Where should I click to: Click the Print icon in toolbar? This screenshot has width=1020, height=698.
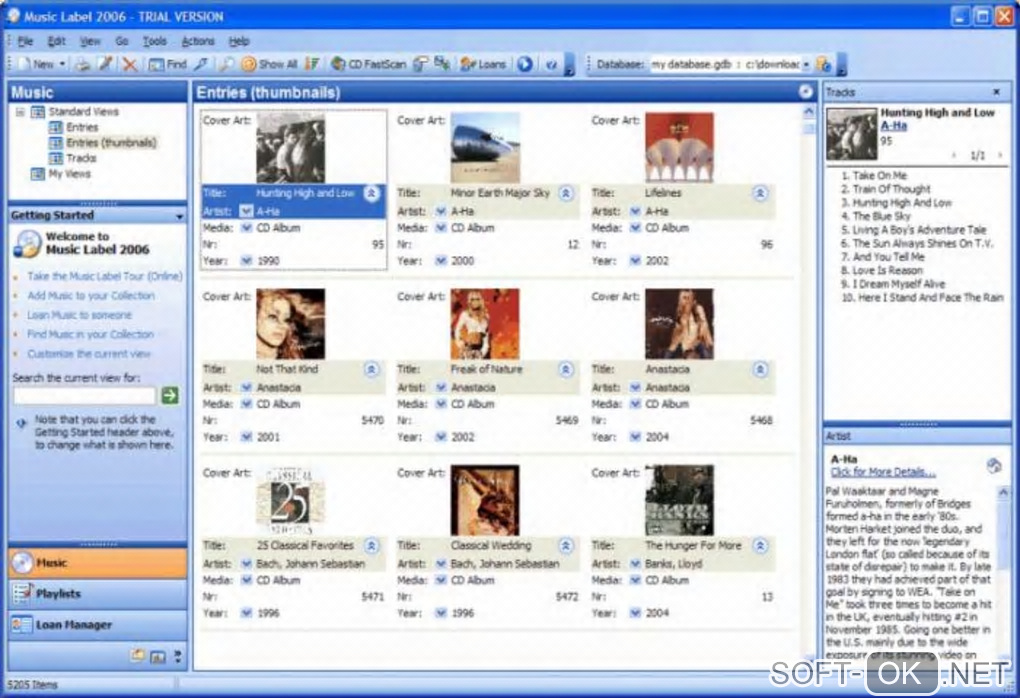82,64
